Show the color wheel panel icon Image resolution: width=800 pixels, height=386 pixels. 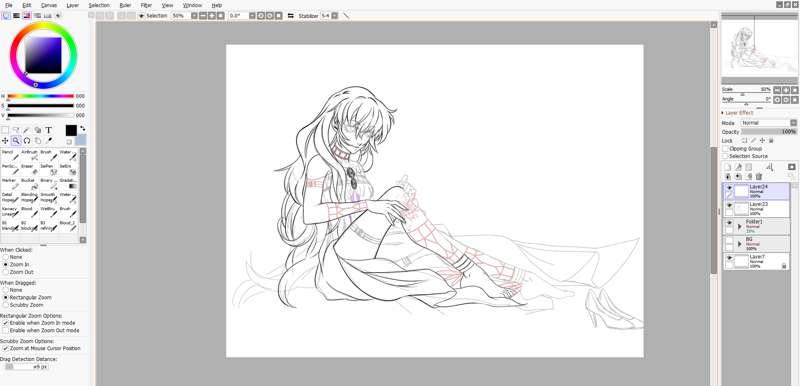[x=6, y=16]
